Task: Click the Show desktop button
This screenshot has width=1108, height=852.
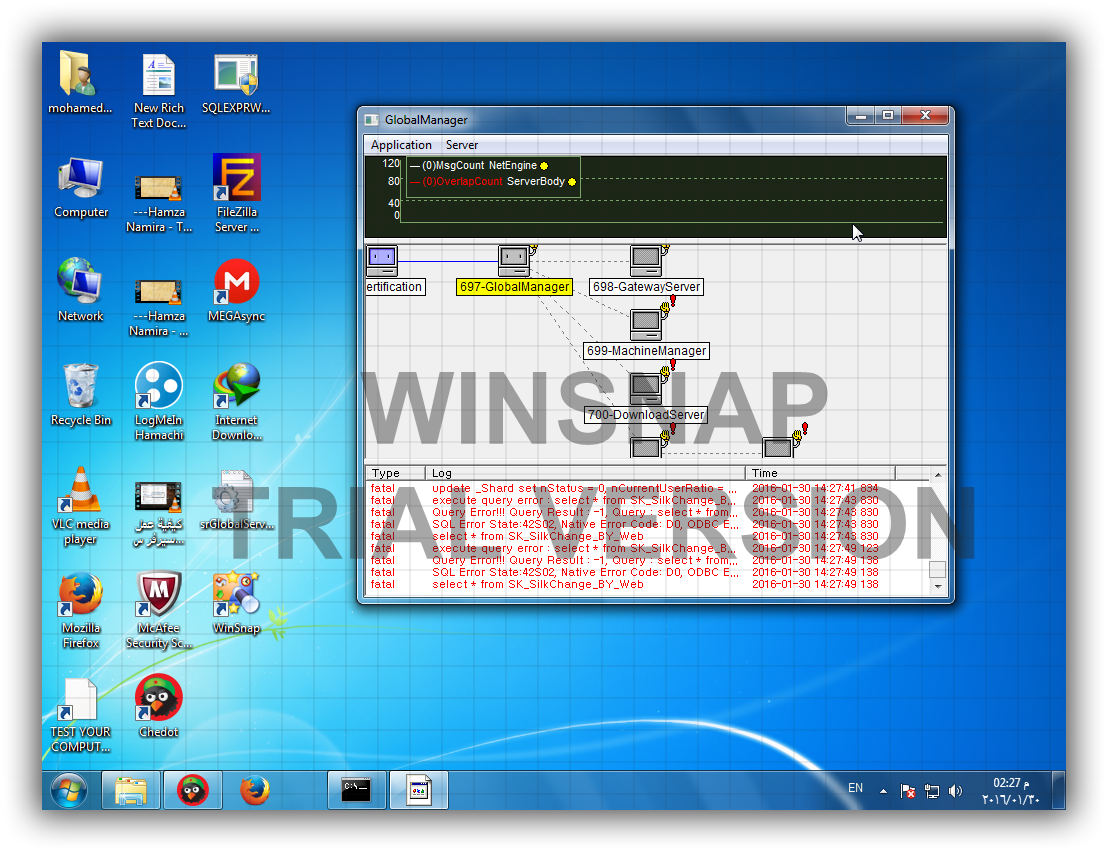Action: (x=1059, y=790)
